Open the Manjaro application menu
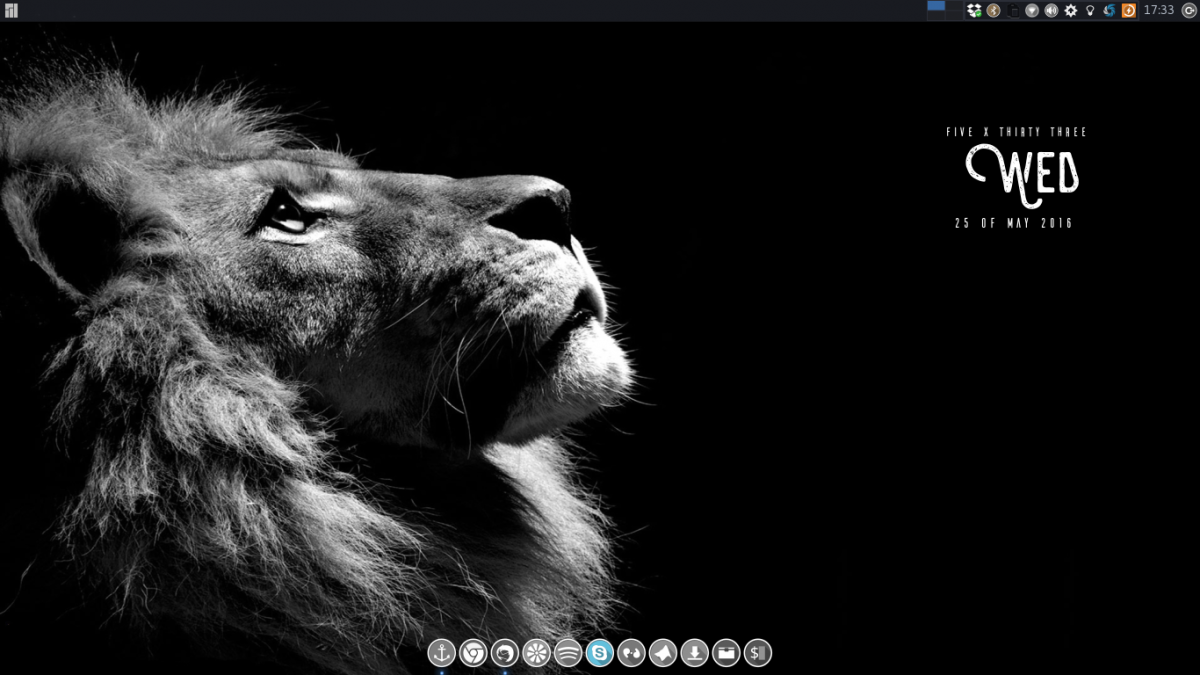The width and height of the screenshot is (1200, 675). click(12, 10)
